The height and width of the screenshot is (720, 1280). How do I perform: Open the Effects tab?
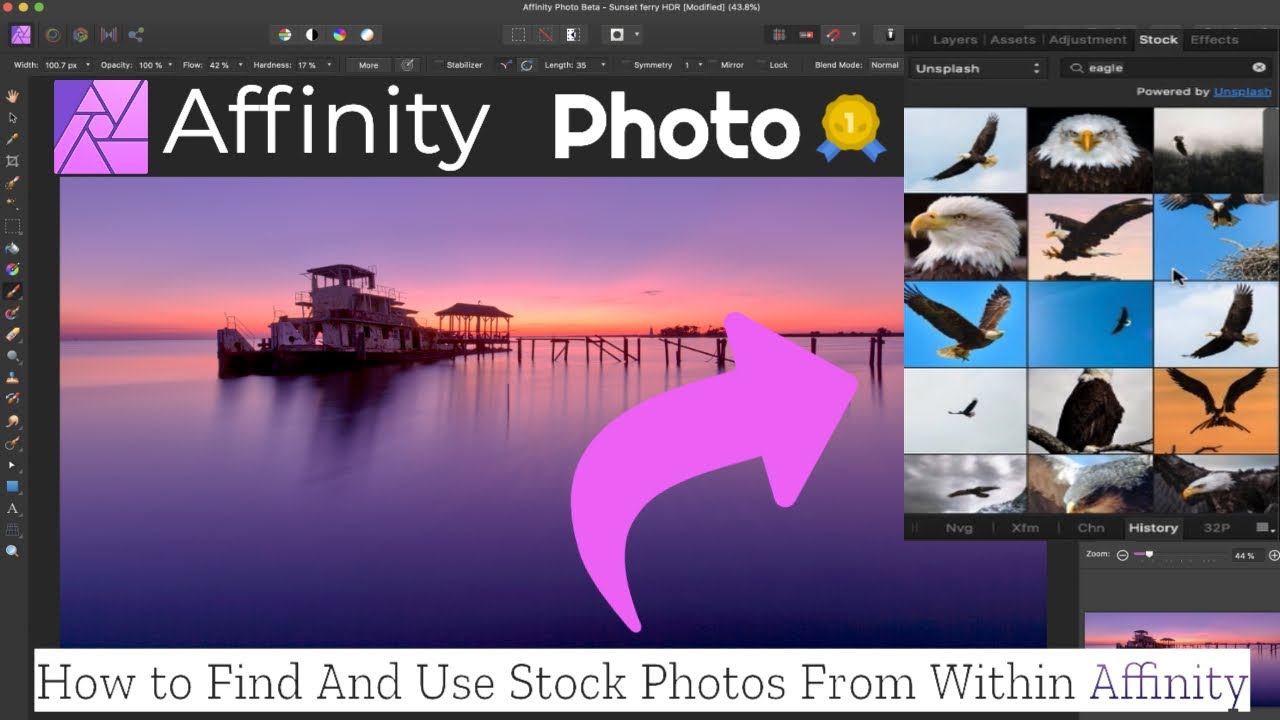(x=1214, y=40)
